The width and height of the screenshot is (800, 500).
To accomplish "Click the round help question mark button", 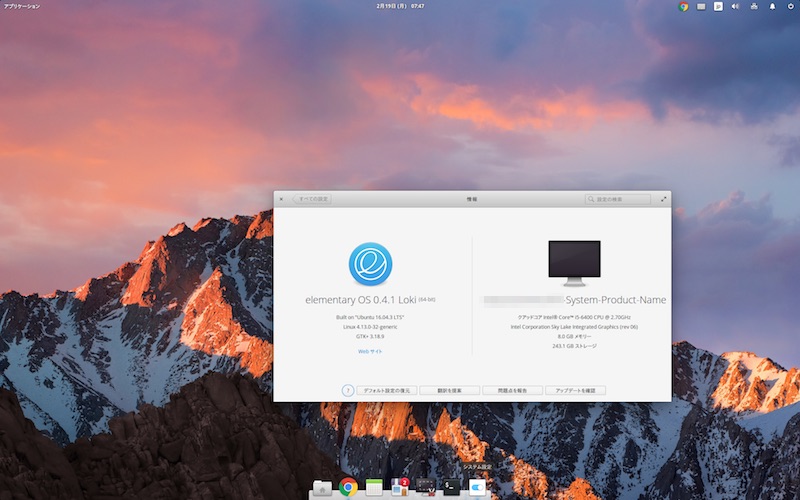I will (x=347, y=390).
